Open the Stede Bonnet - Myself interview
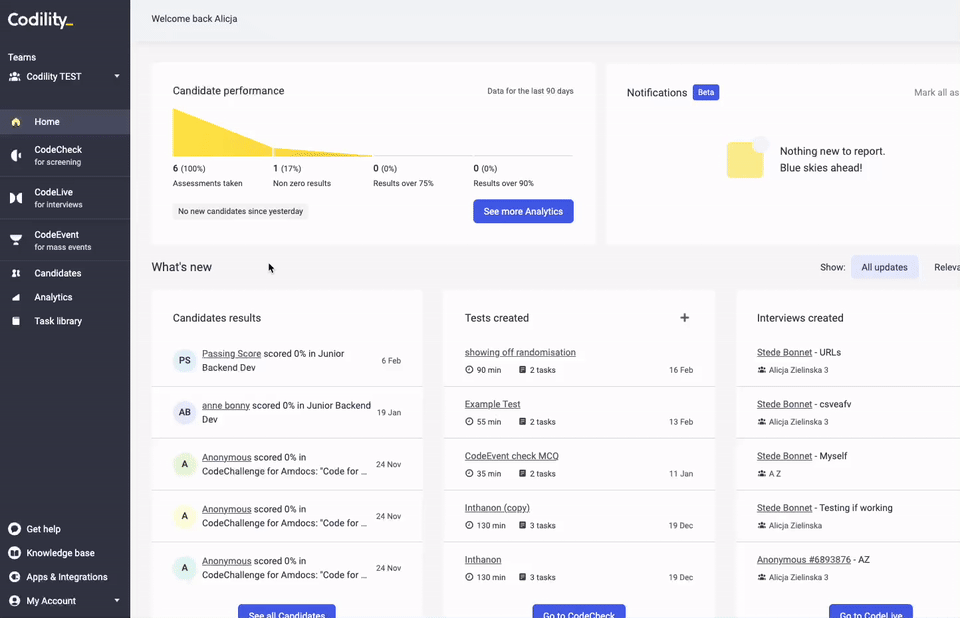 784,456
